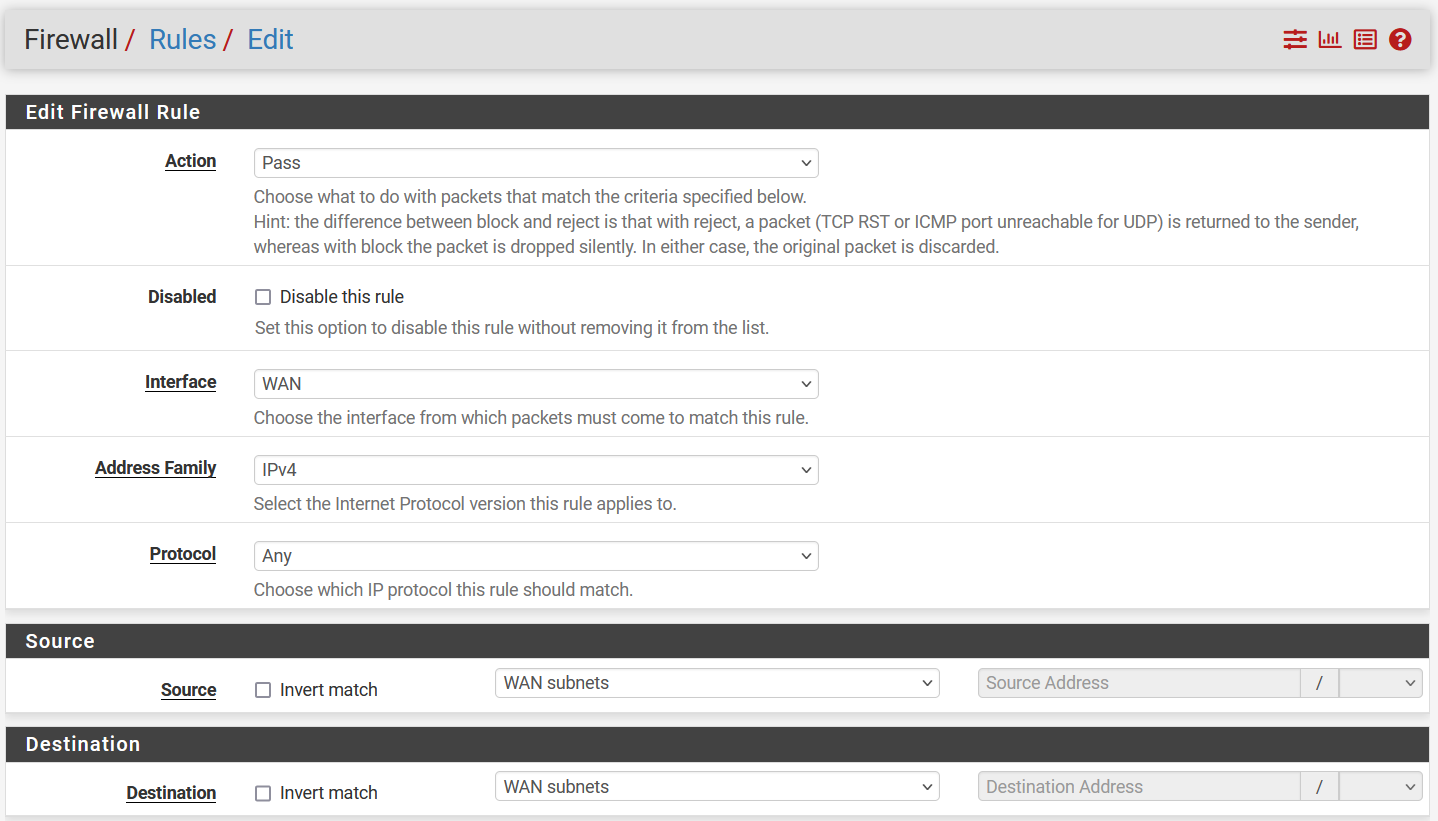Open the Address Family dropdown set to IPv4
Image resolution: width=1438 pixels, height=821 pixels.
click(x=536, y=470)
